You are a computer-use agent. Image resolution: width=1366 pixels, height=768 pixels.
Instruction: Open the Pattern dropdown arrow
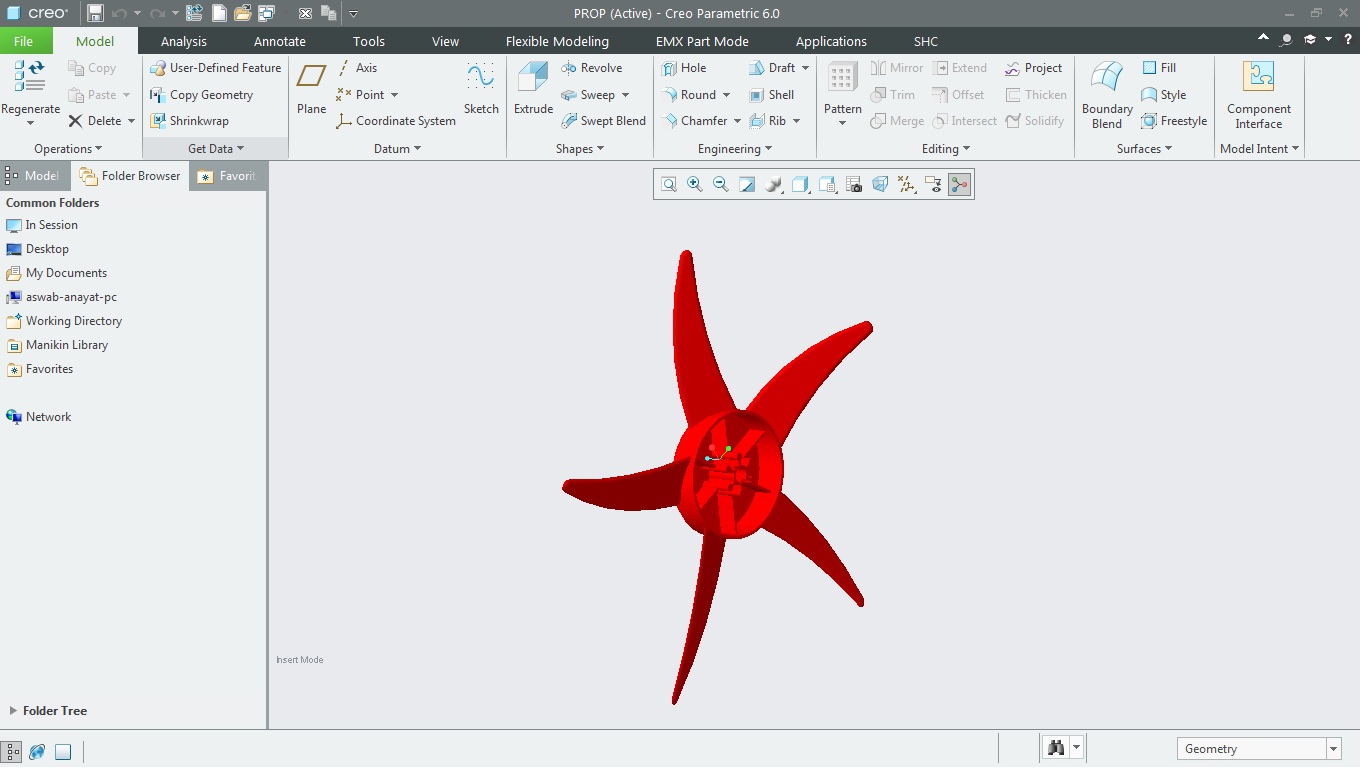point(842,123)
